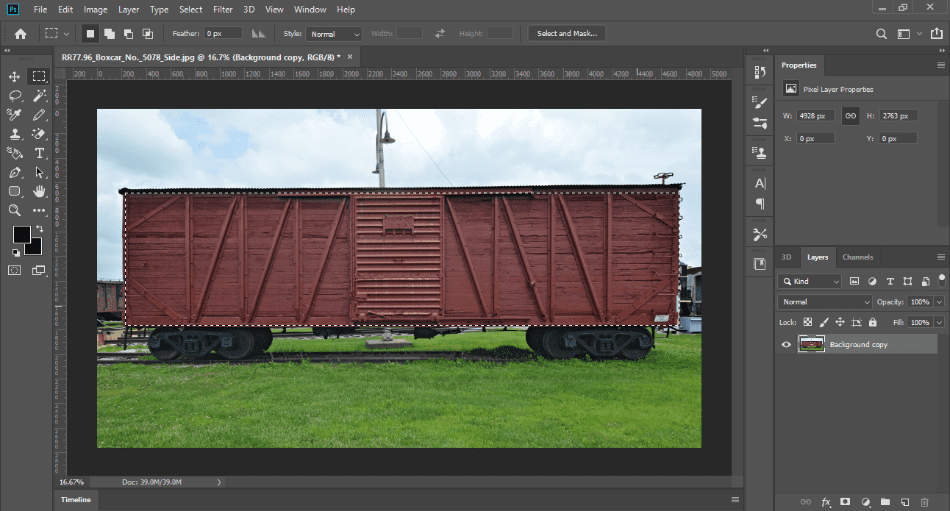Click the Feather input field

click(223, 33)
